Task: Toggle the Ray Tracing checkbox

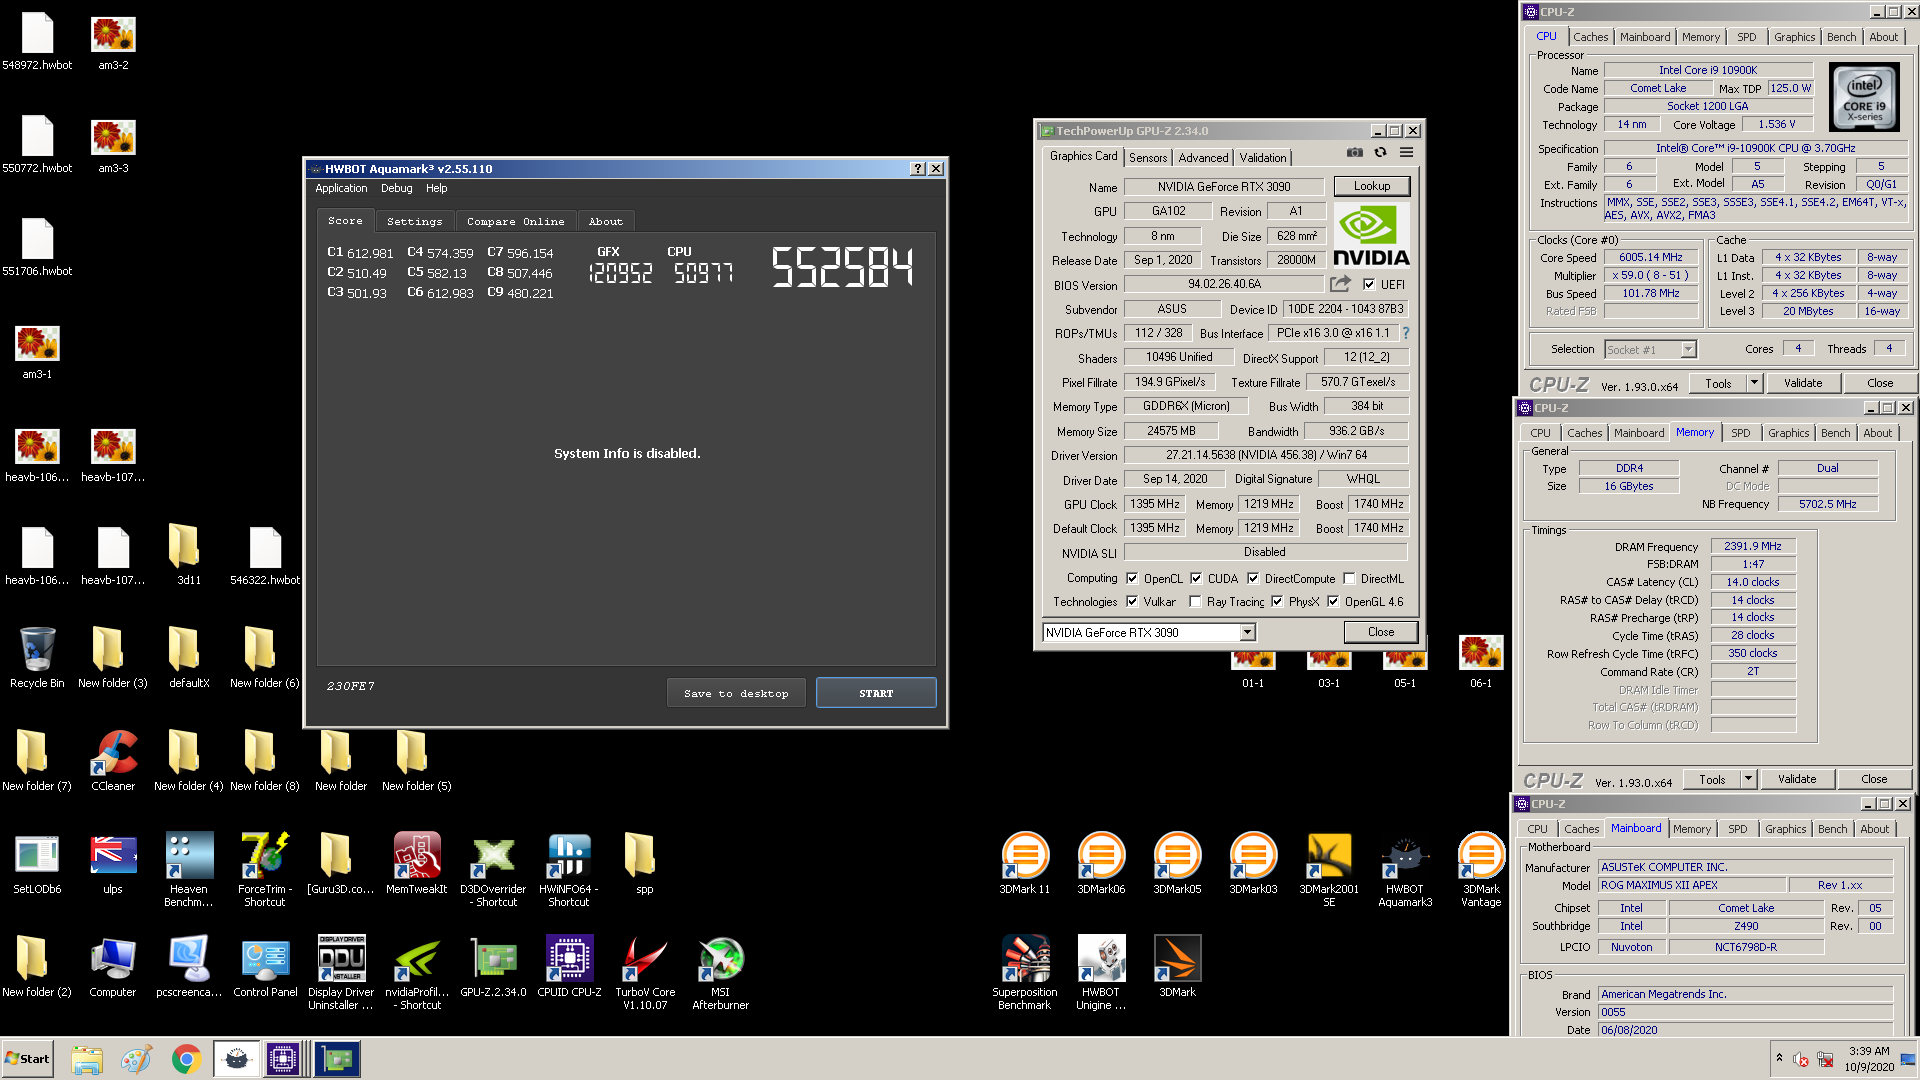Action: [1195, 601]
